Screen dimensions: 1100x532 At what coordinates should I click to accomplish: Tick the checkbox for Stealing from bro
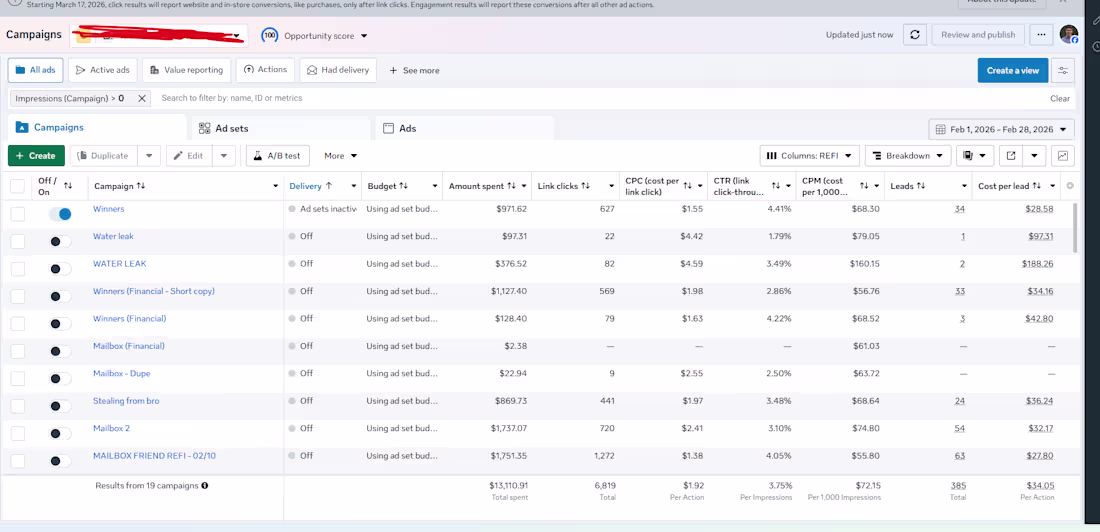tap(18, 406)
